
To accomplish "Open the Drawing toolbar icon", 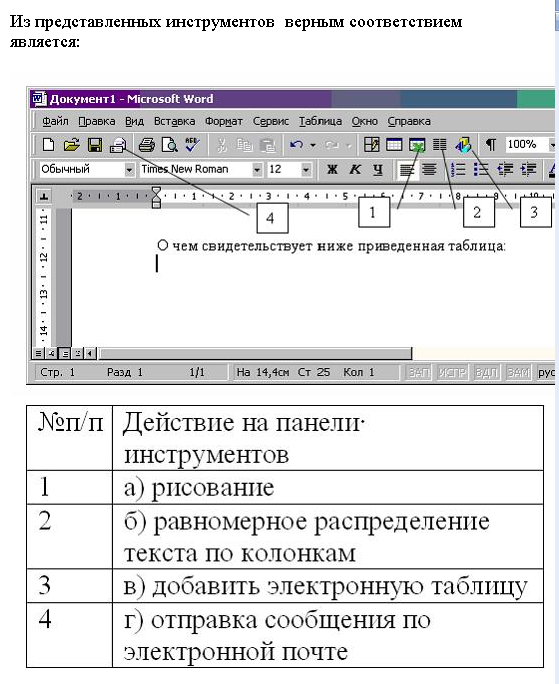I will (463, 144).
